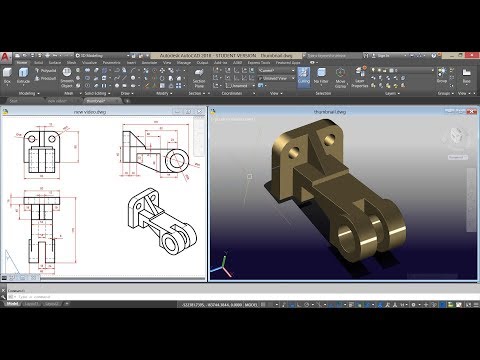Open the 3D Modeling workspace dropdown
The image size is (480, 360).
pos(102,56)
